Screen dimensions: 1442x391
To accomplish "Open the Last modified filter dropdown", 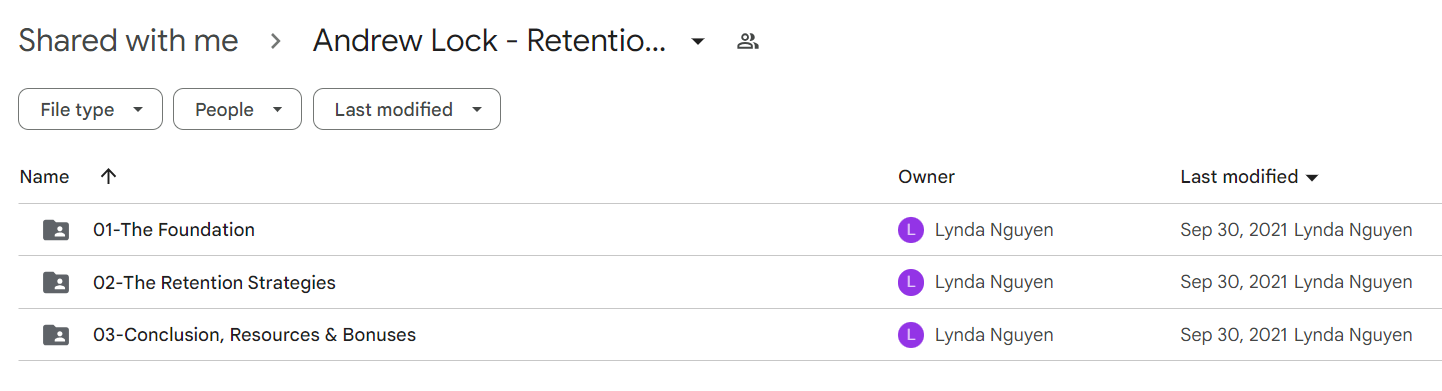I will point(407,109).
